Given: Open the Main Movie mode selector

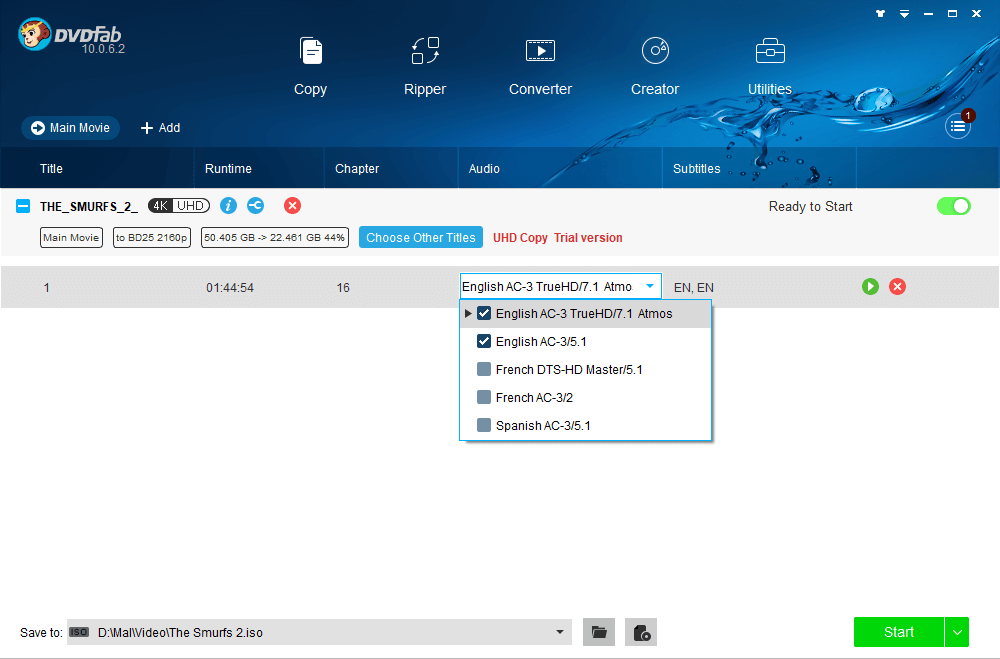Looking at the screenshot, I should (70, 128).
